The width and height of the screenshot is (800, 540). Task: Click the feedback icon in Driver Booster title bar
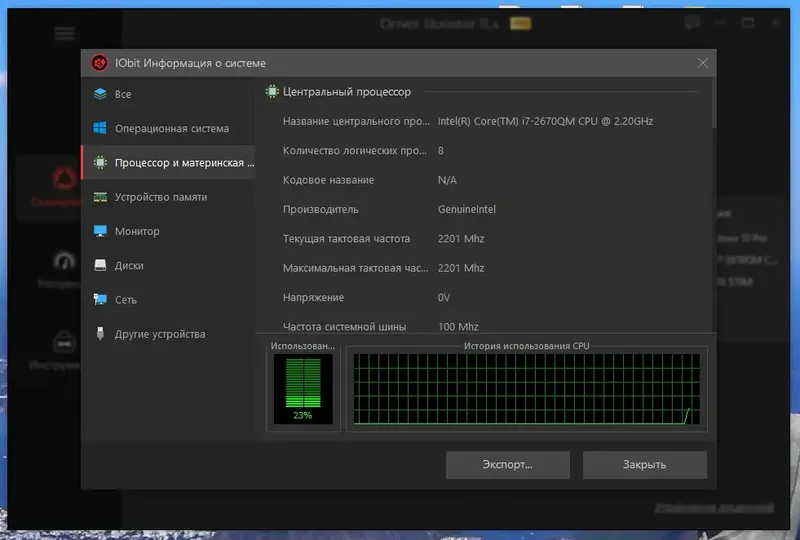(x=692, y=22)
